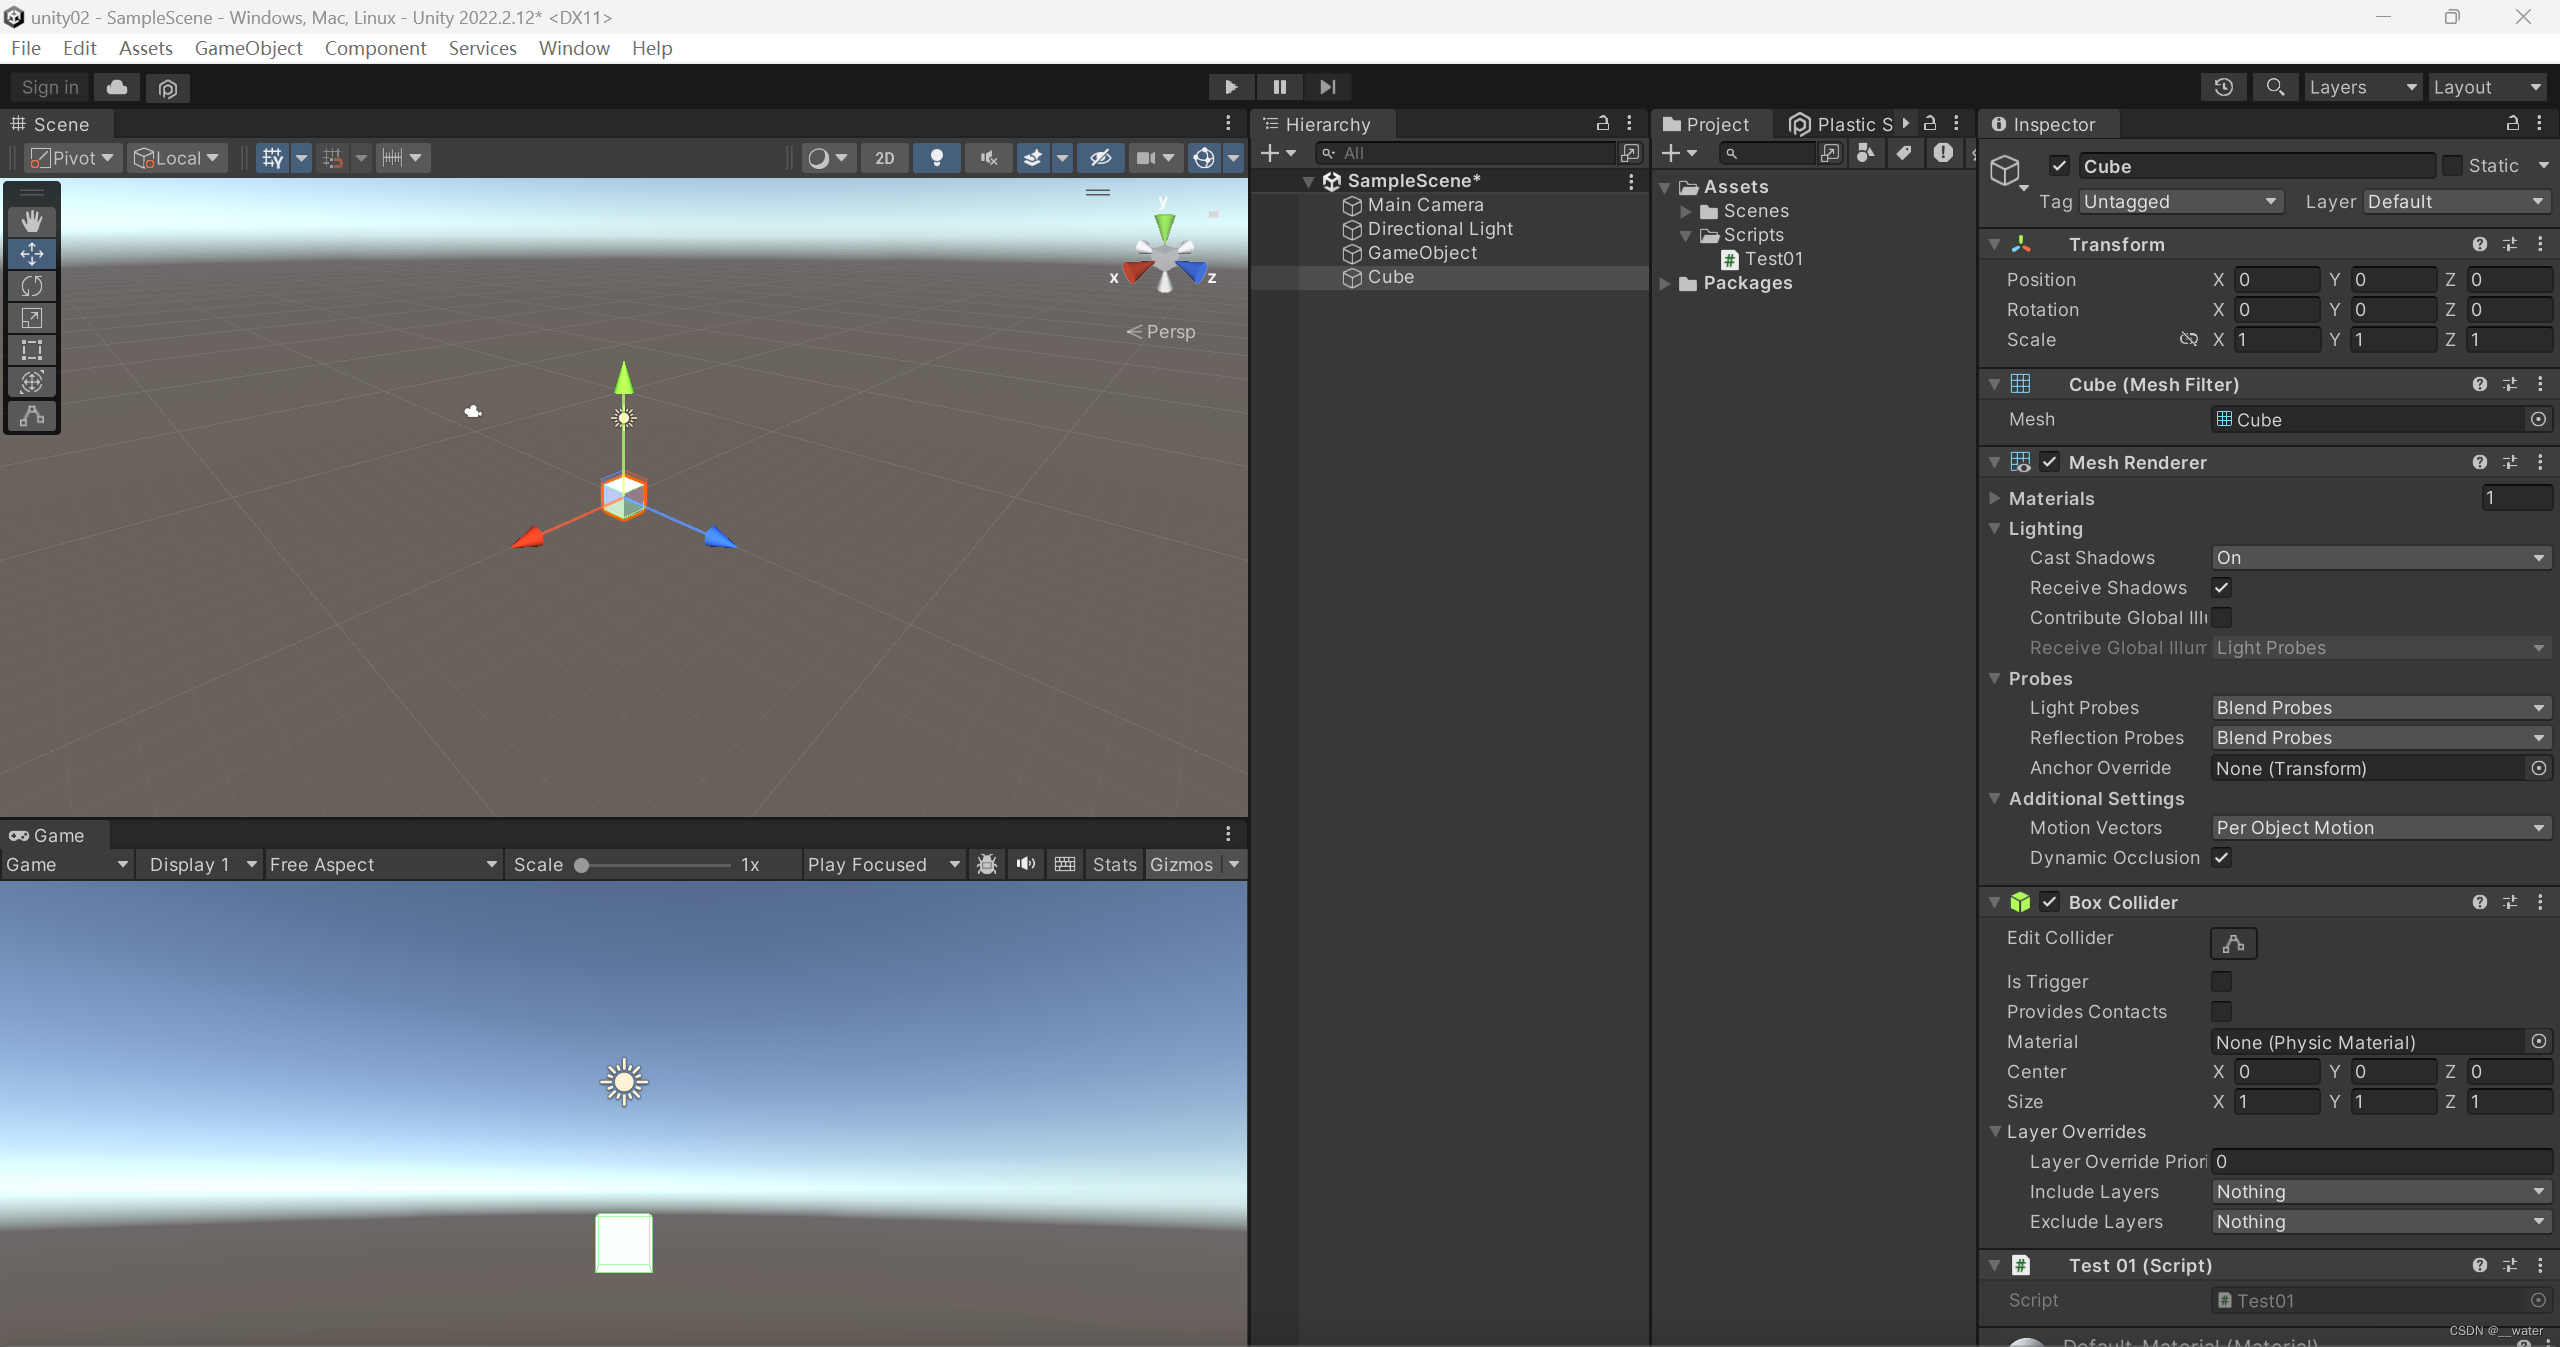Click the Game view scale slider
The width and height of the screenshot is (2560, 1347).
581,864
